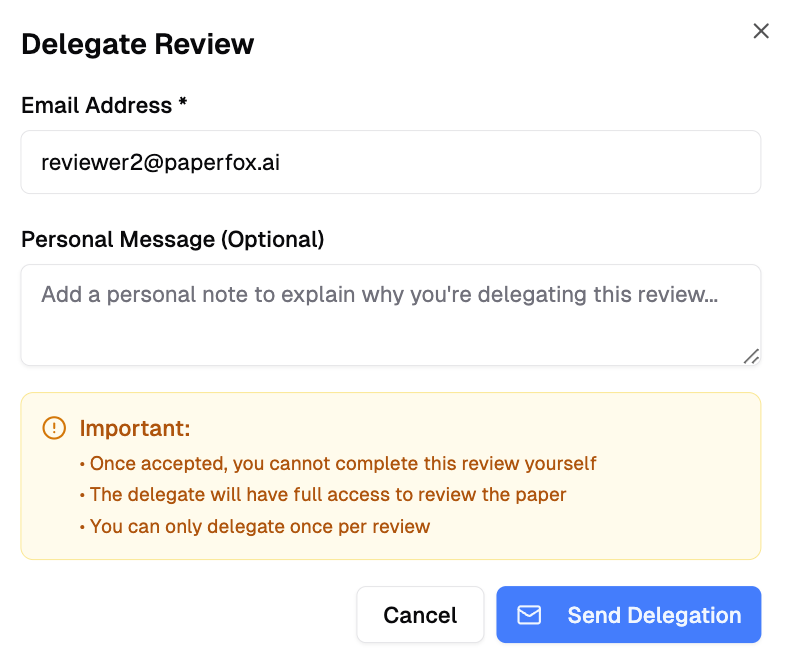Click the Delegate Review heading
This screenshot has height=662, width=792.
tap(137, 45)
